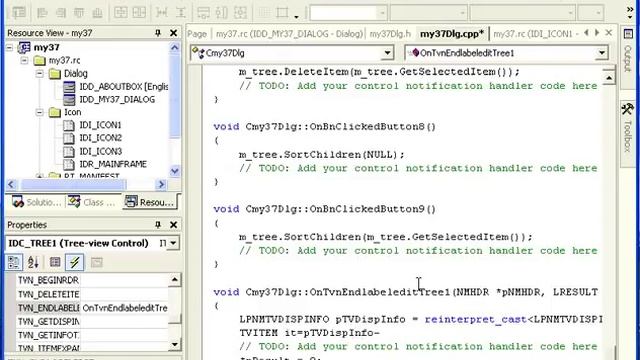Close the Resource View panel
The width and height of the screenshot is (640, 360).
173,33
